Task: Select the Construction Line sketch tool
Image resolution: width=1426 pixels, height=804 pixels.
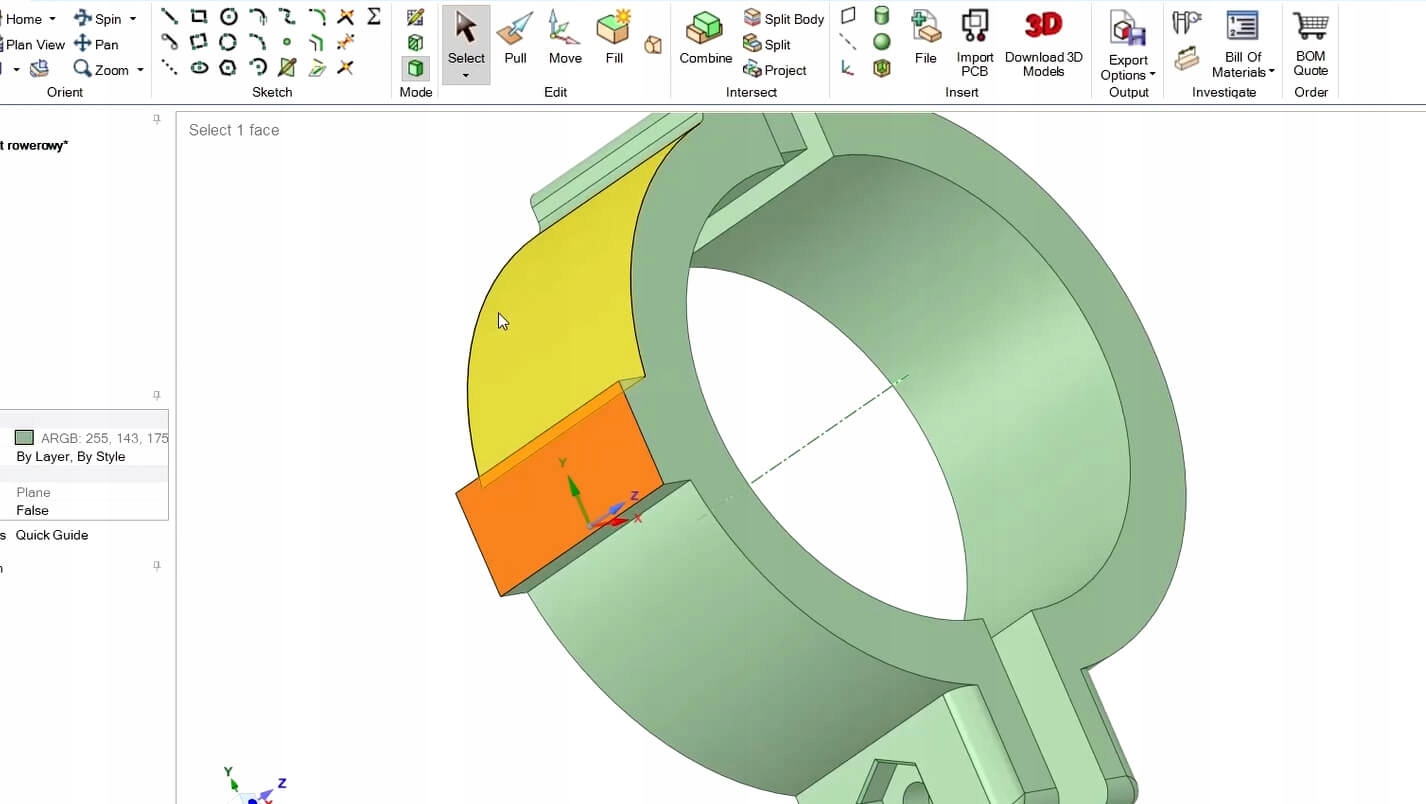Action: pos(170,68)
